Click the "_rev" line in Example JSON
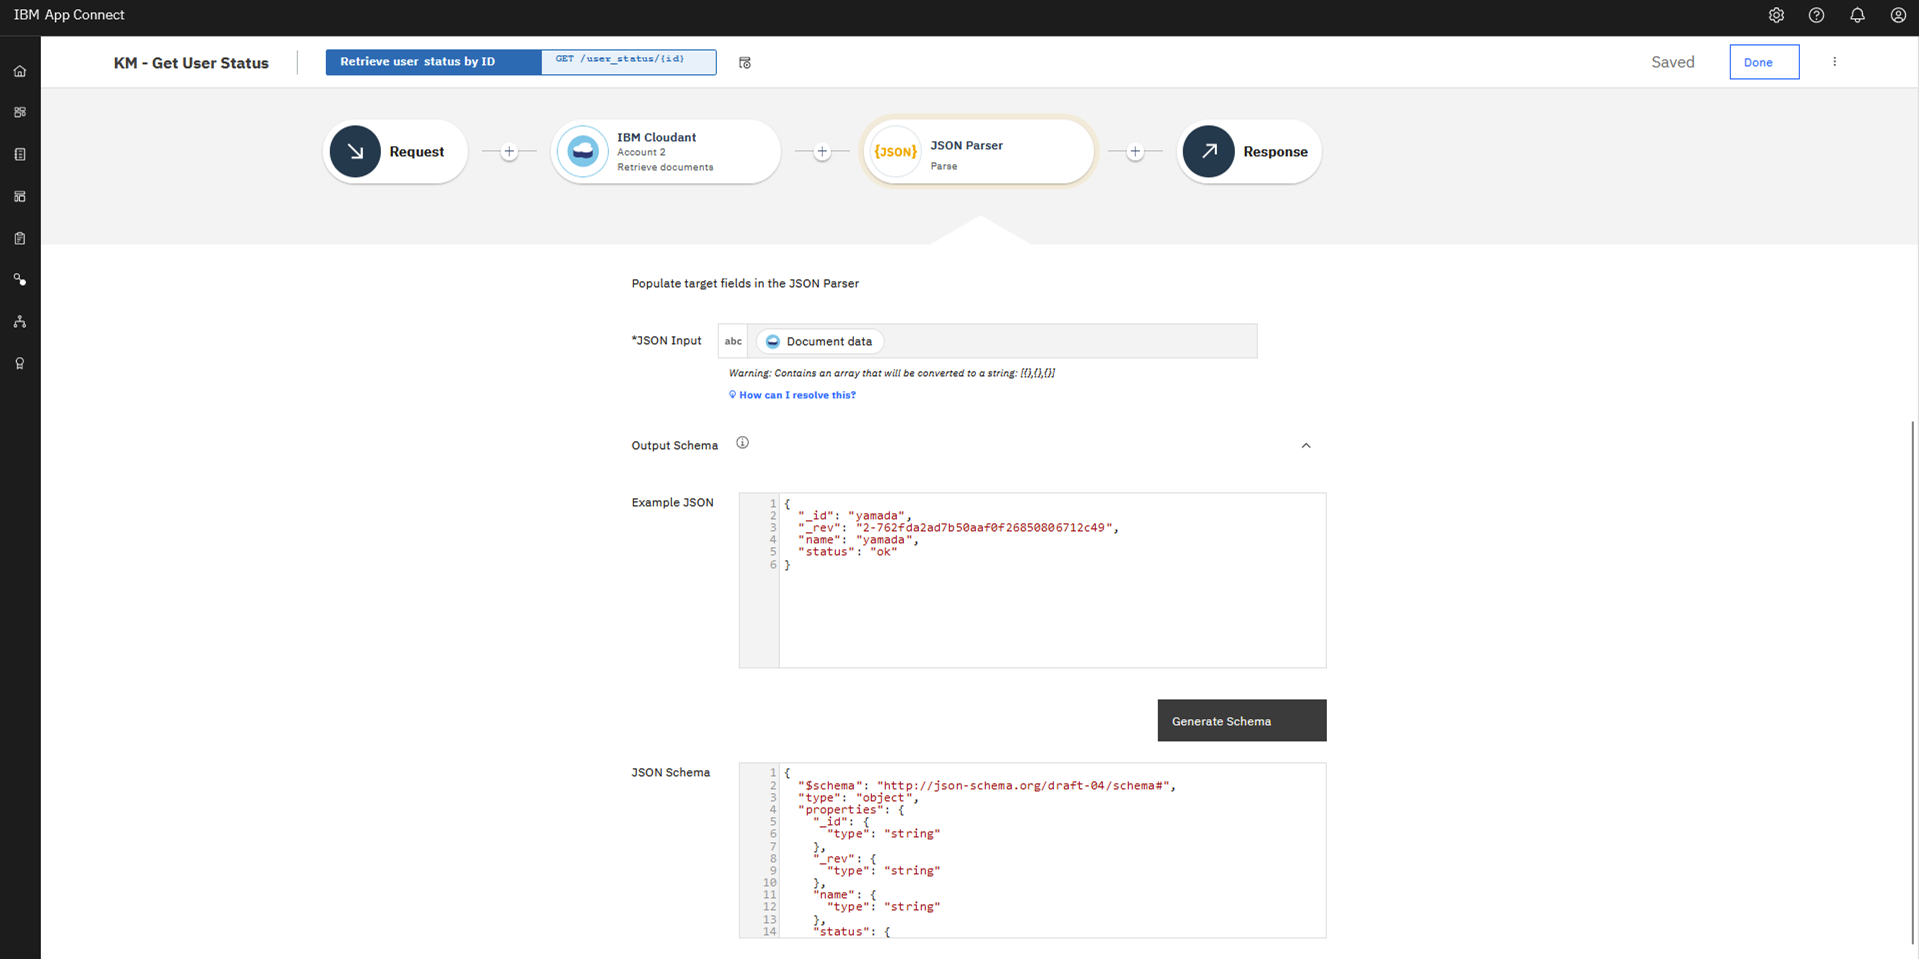The width and height of the screenshot is (1919, 959). (958, 528)
